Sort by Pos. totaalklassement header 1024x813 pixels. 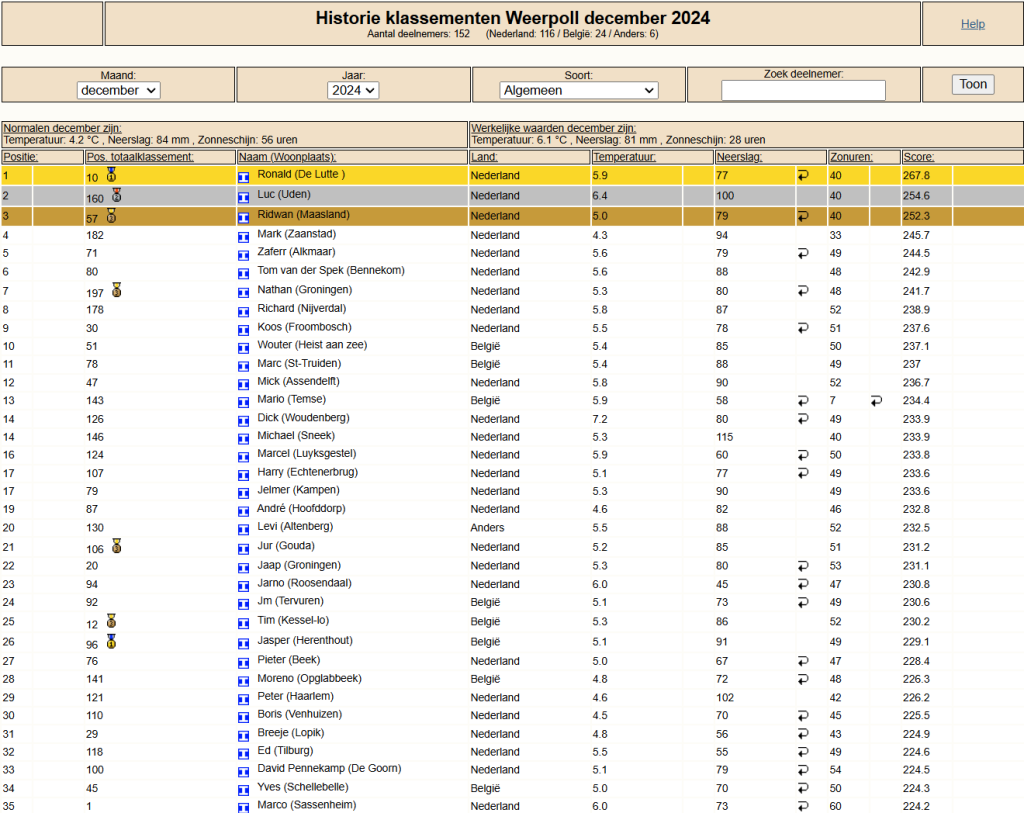tap(140, 157)
